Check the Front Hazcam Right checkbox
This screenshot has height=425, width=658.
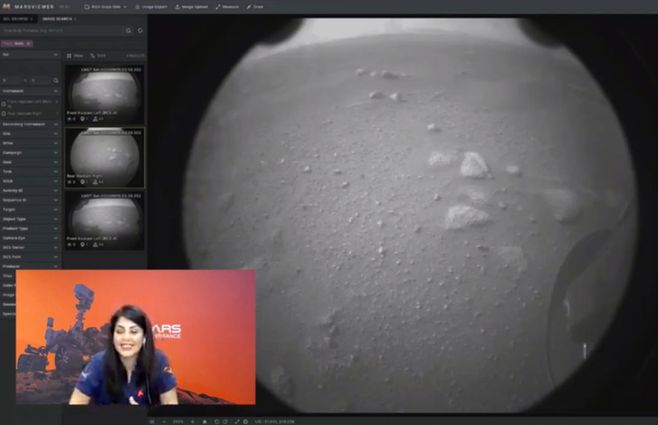4,114
